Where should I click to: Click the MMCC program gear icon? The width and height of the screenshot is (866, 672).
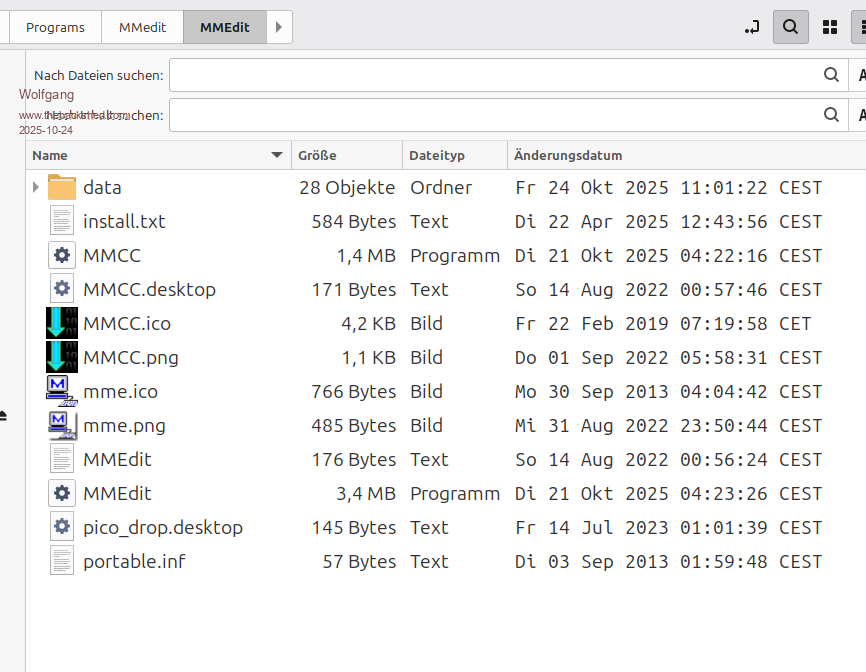click(x=62, y=256)
